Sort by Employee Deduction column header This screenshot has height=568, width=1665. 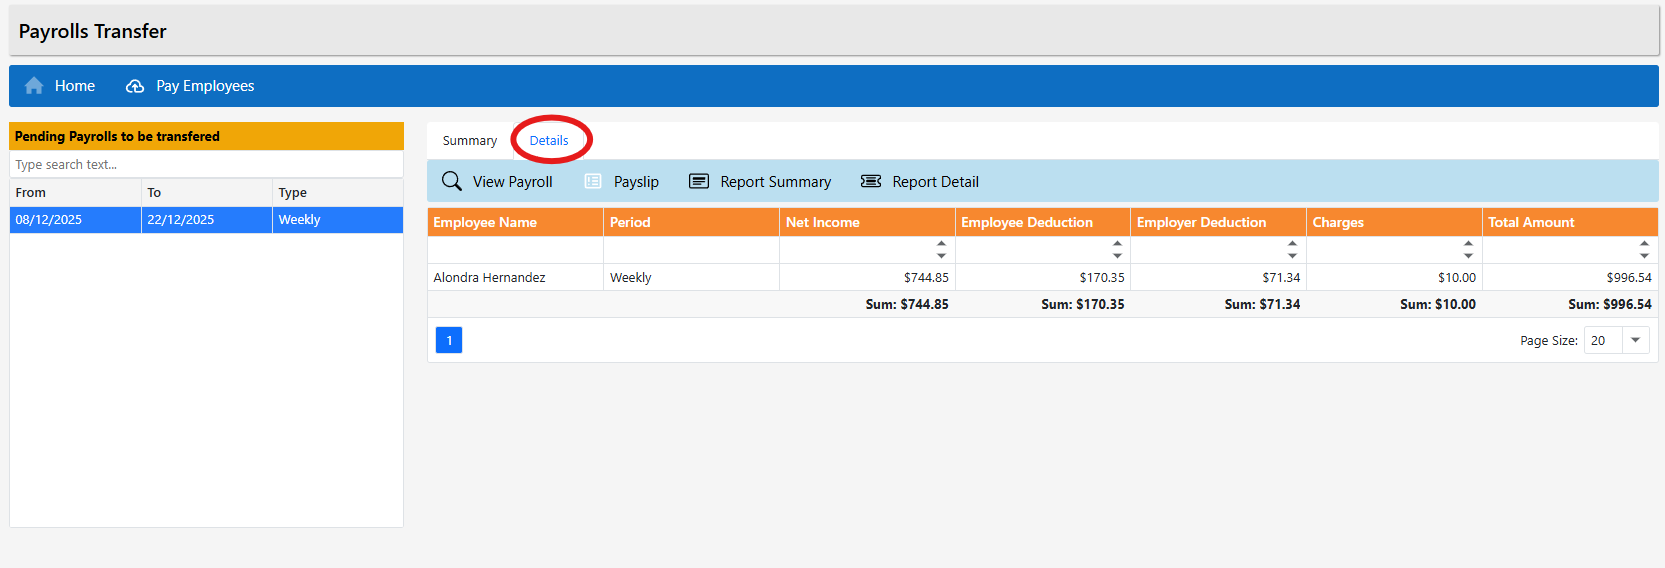point(1043,222)
